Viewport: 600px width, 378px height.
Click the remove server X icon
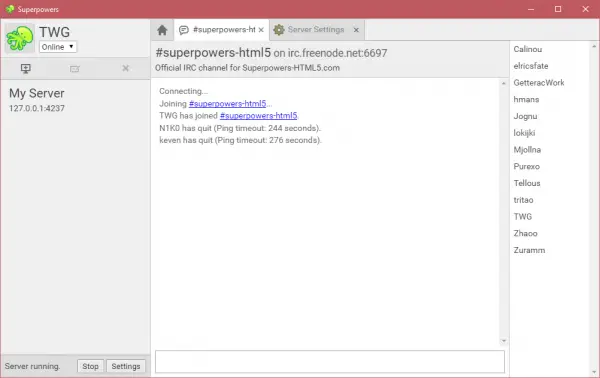click(126, 68)
